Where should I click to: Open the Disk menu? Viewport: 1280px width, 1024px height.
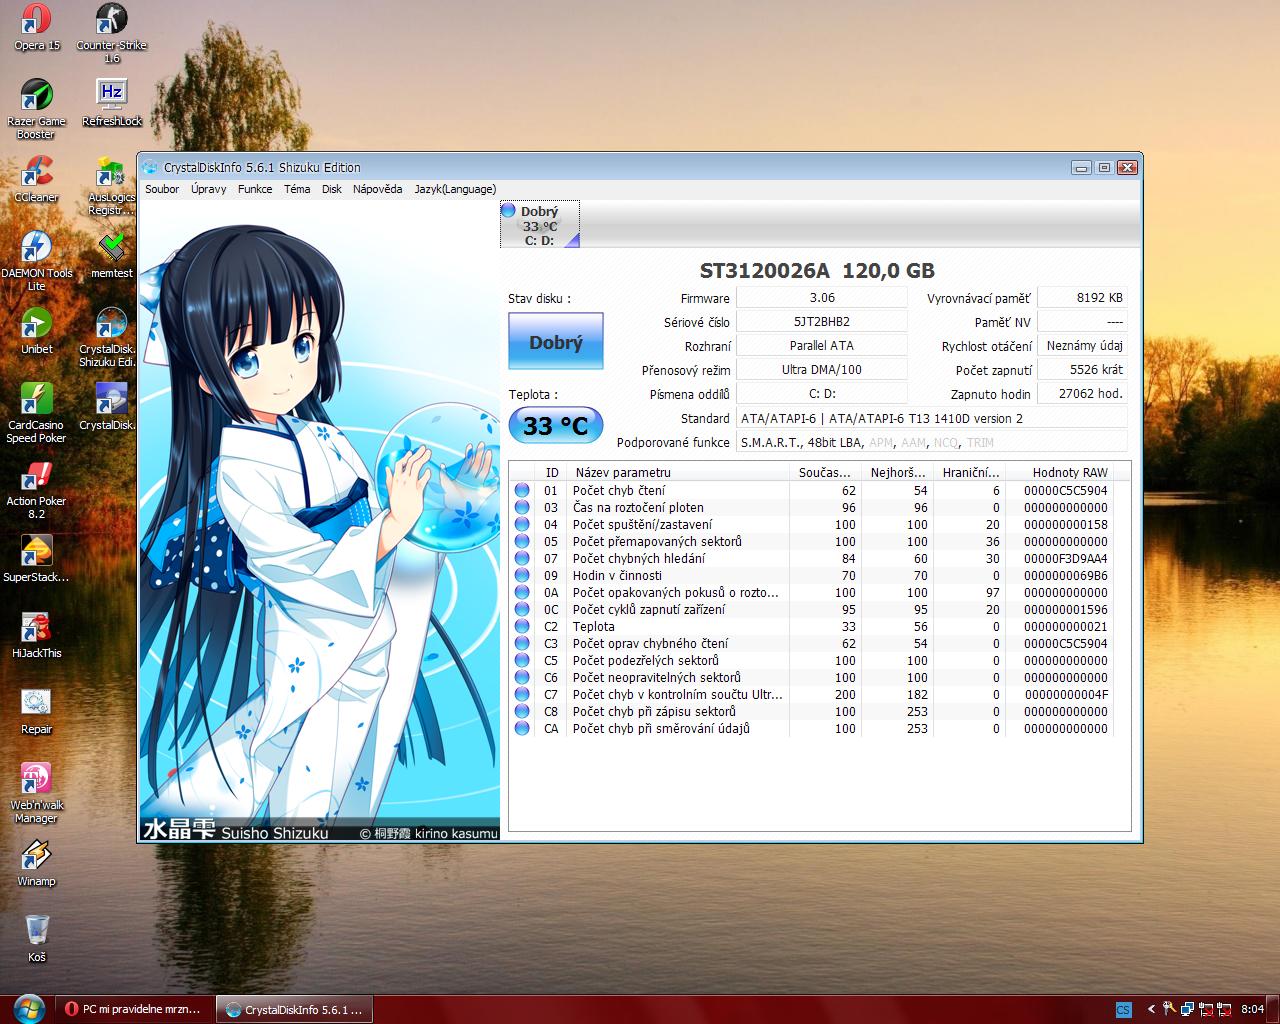point(332,189)
